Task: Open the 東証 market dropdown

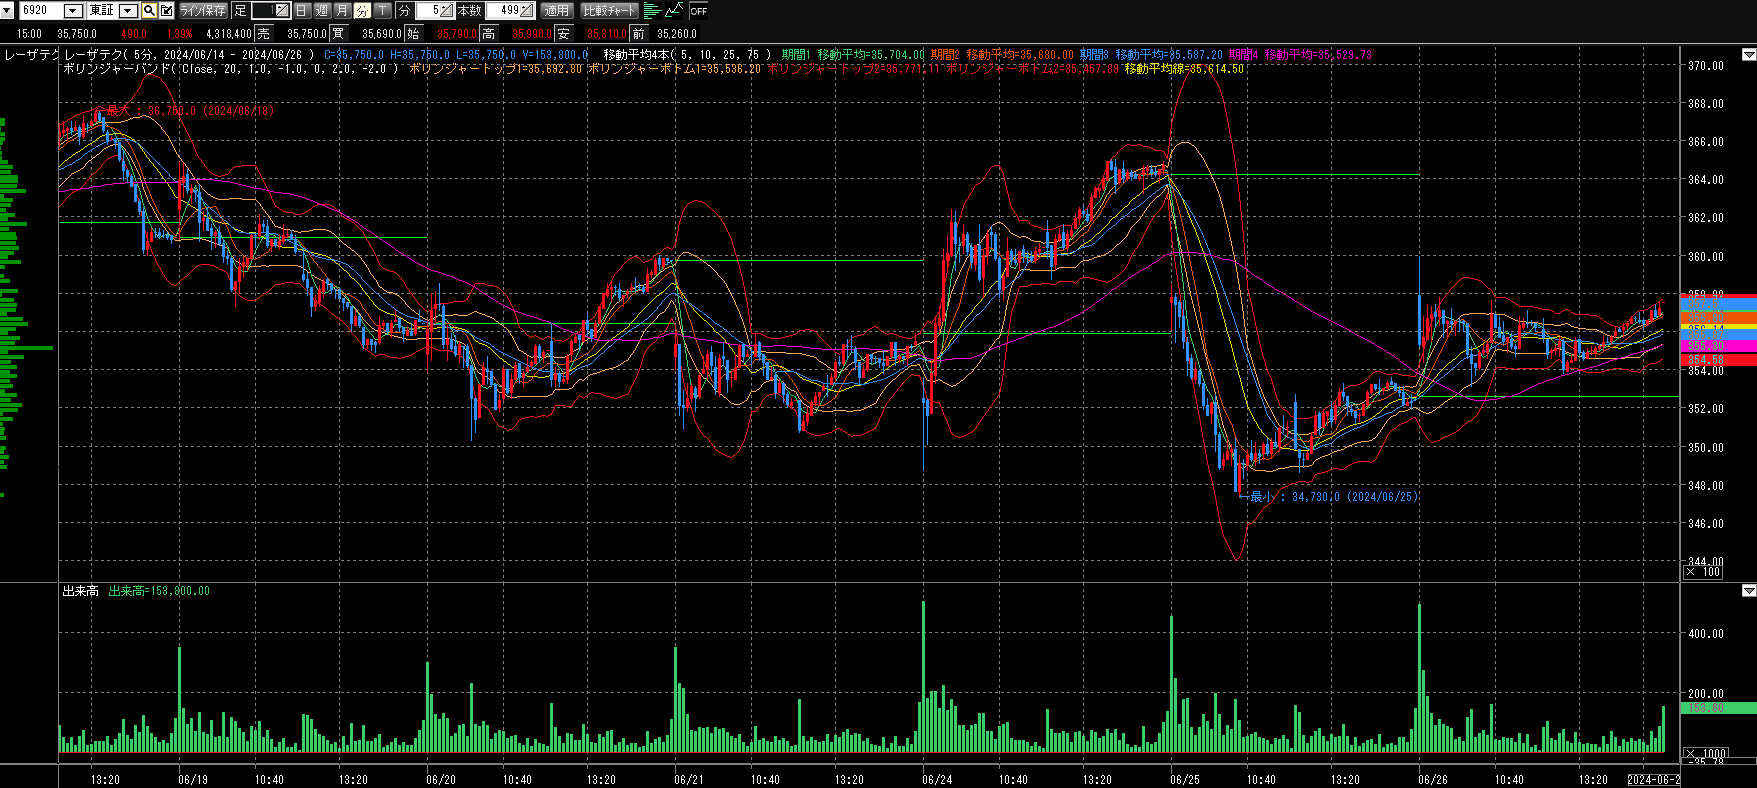Action: point(128,11)
